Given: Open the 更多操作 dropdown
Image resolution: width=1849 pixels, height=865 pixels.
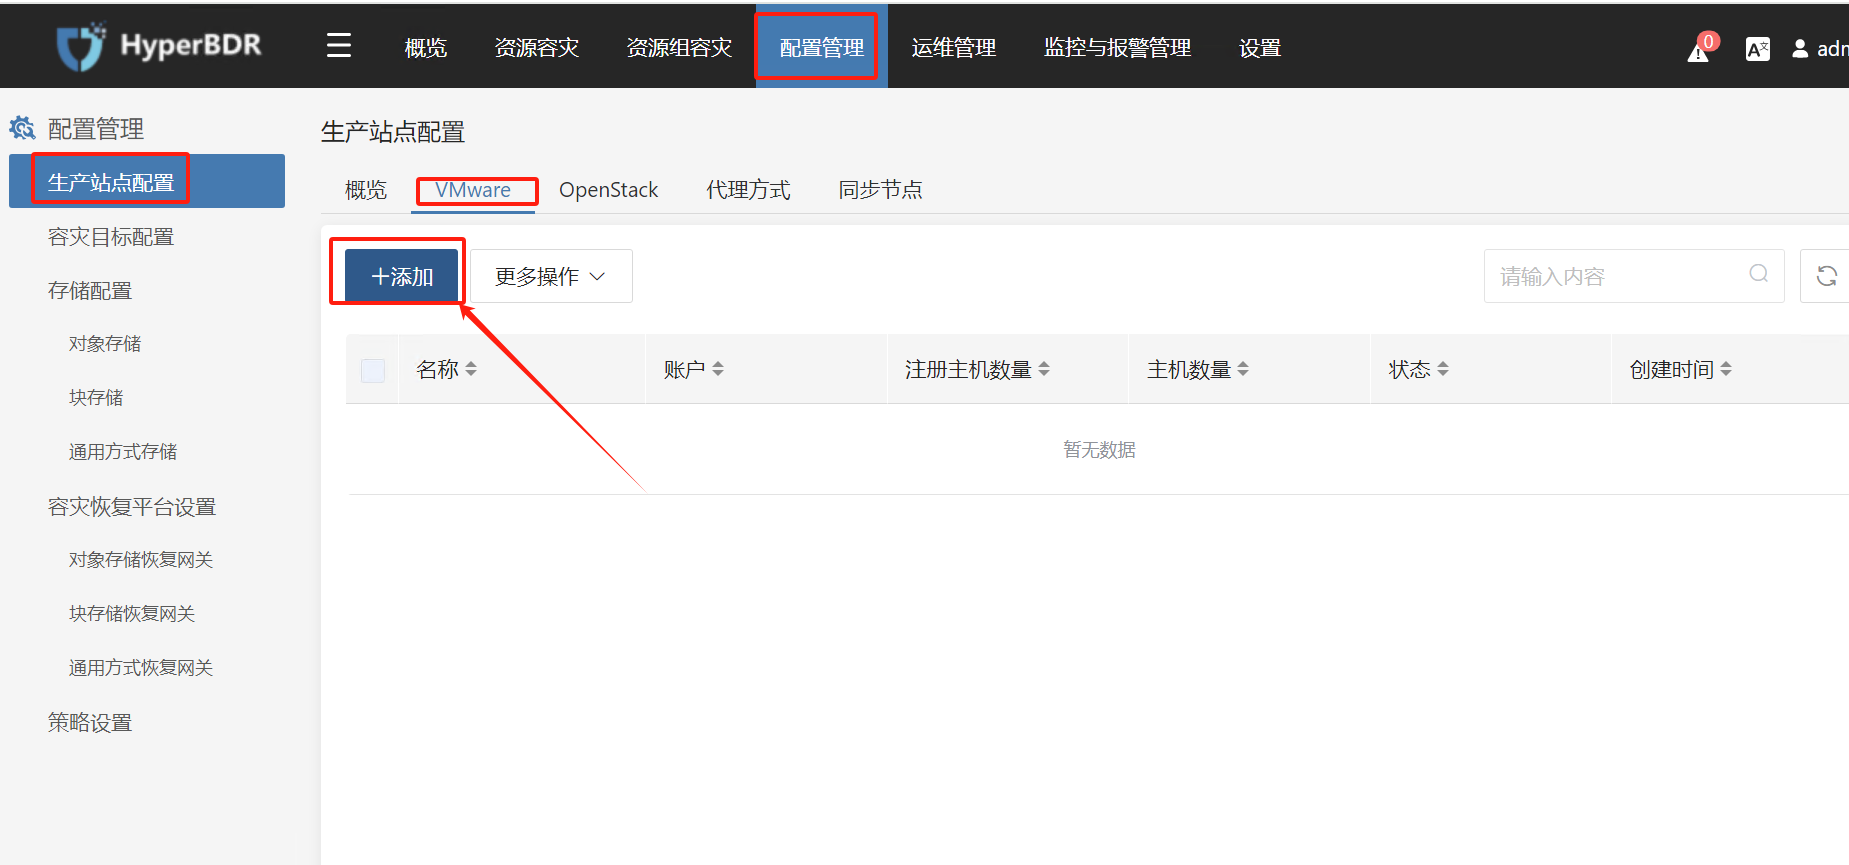Looking at the screenshot, I should [551, 276].
